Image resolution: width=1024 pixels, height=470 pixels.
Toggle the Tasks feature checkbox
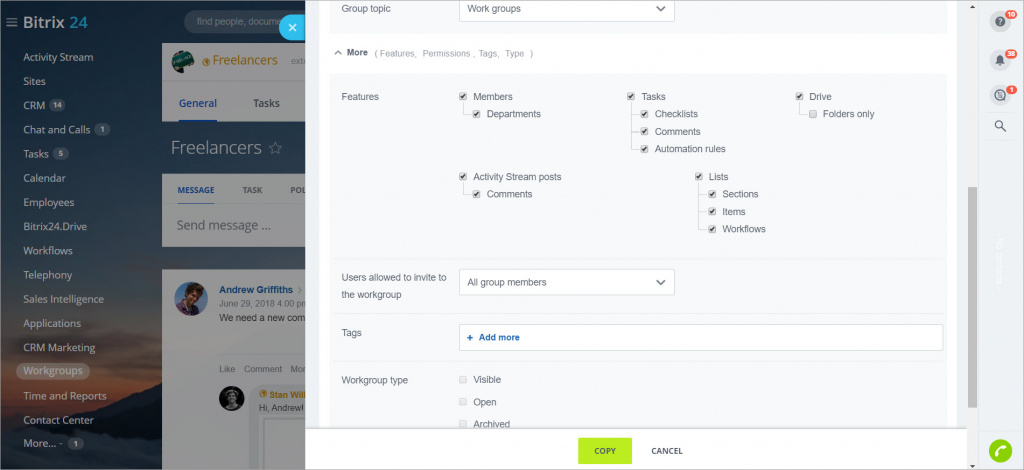[631, 97]
